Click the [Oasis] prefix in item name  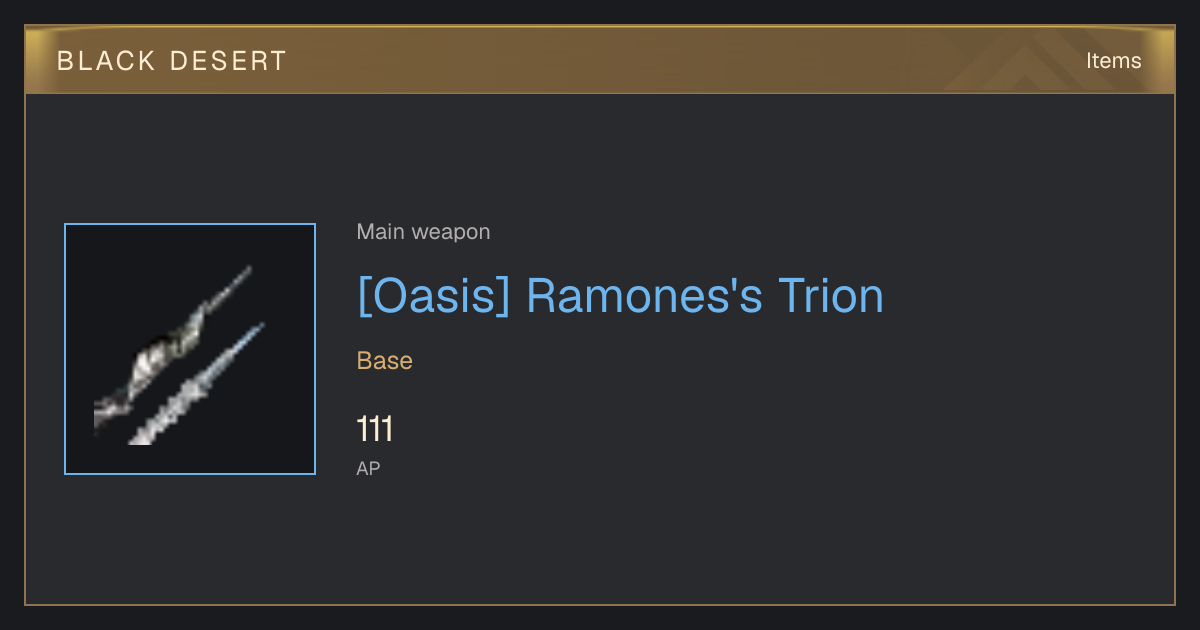434,297
